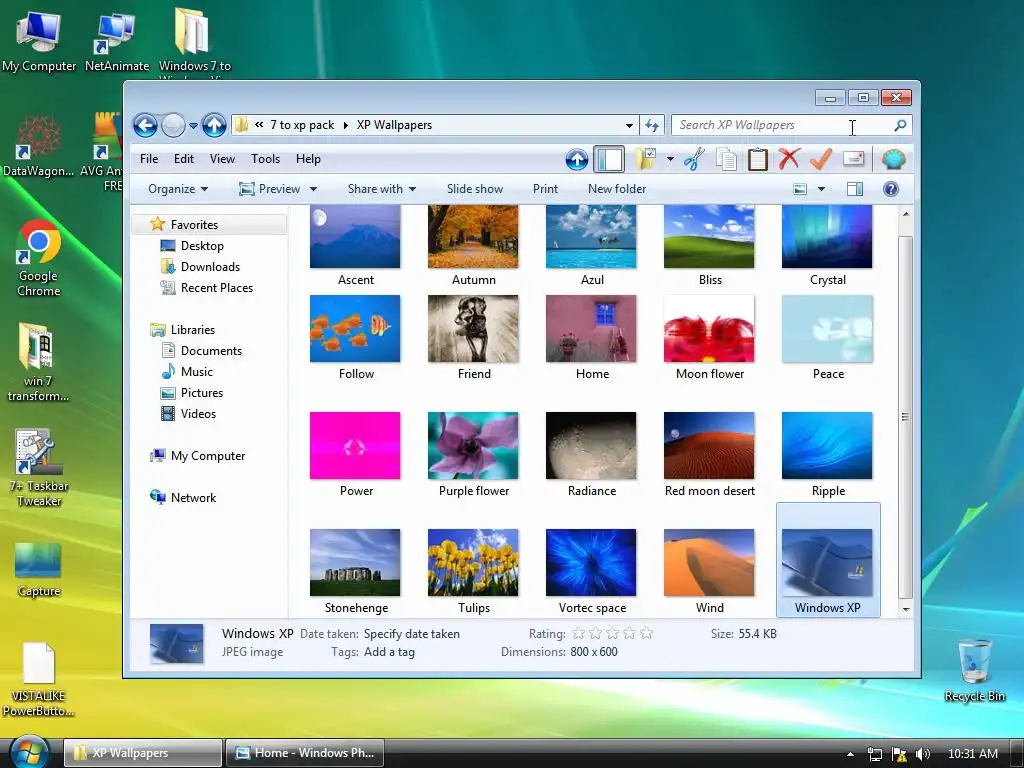The height and width of the screenshot is (768, 1024).
Task: Select Pictures under Libraries
Action: coord(201,393)
